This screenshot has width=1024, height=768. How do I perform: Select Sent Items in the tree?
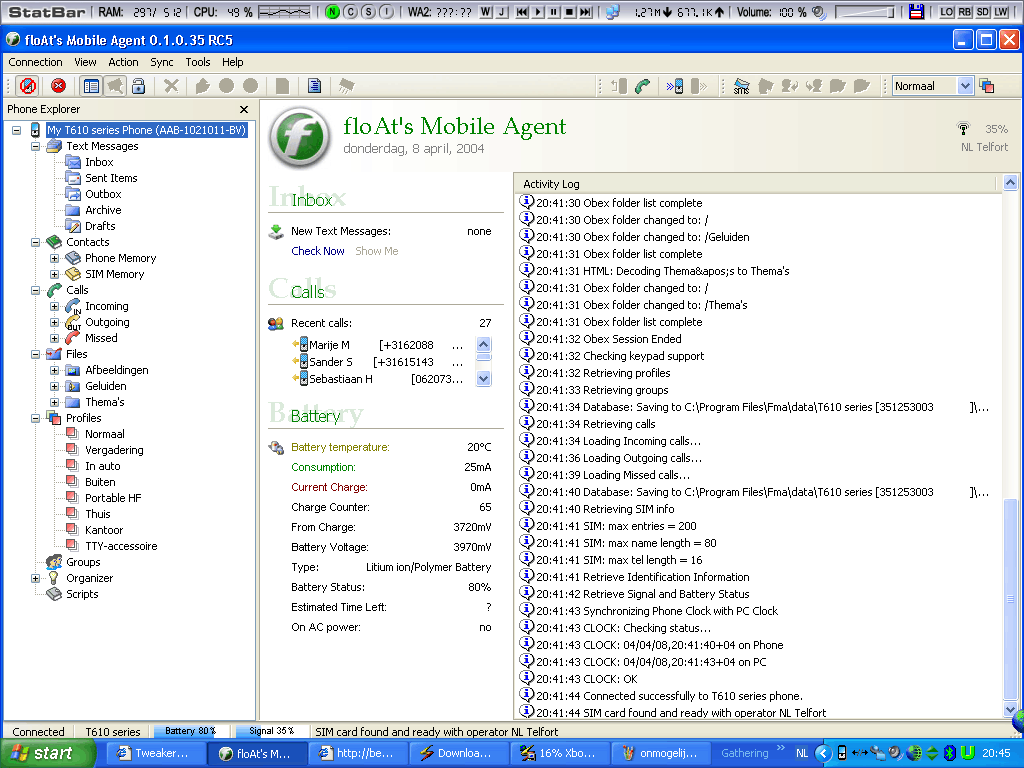pyautogui.click(x=111, y=178)
